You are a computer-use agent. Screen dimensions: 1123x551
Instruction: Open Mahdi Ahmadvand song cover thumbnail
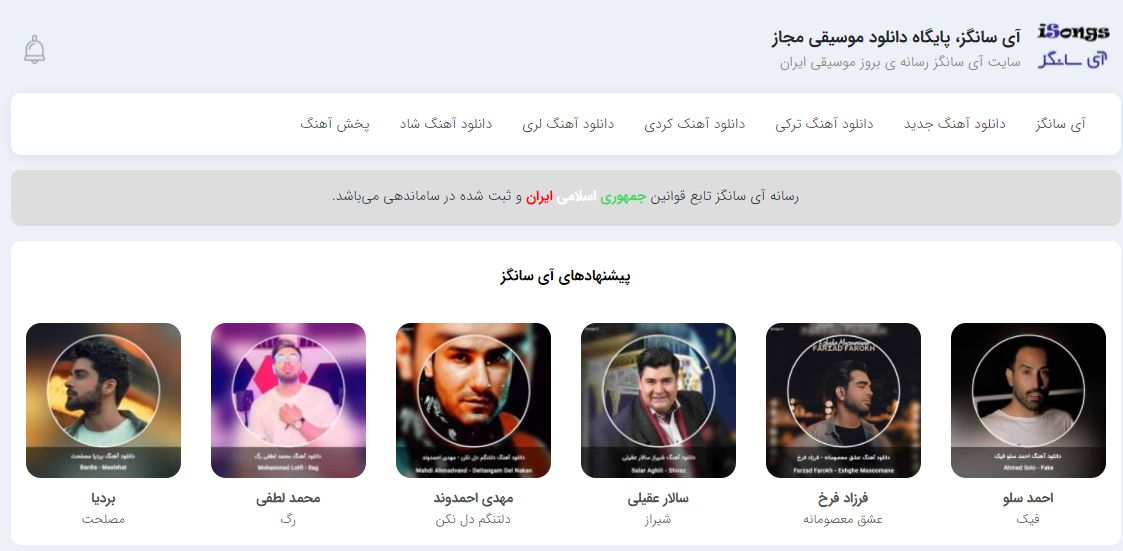point(473,401)
